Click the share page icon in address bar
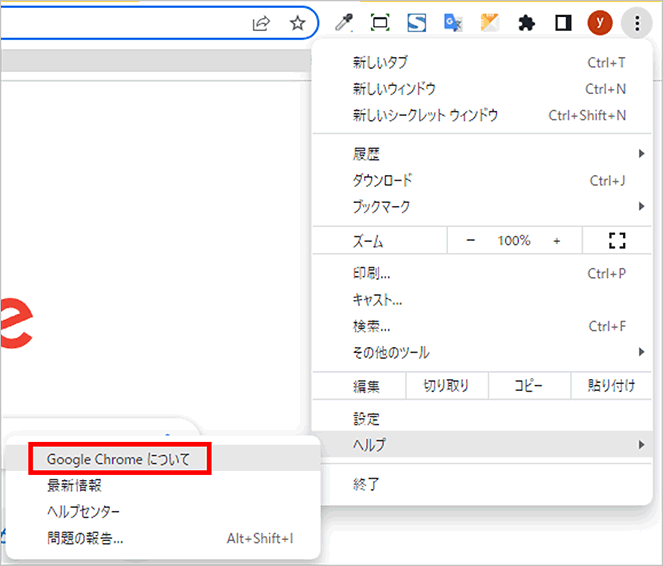663x566 pixels. (x=261, y=23)
